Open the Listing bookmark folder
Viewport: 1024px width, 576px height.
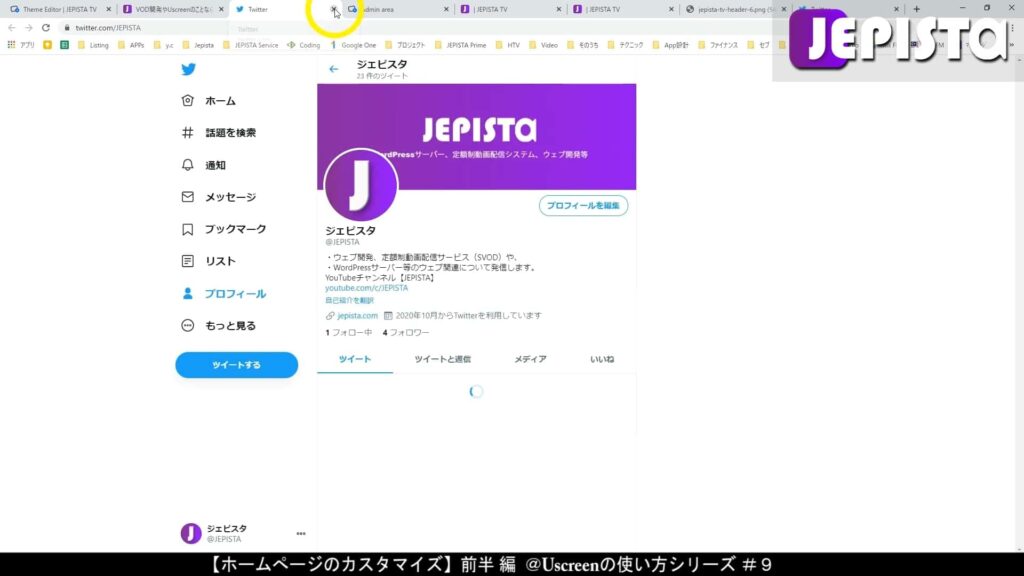click(93, 45)
